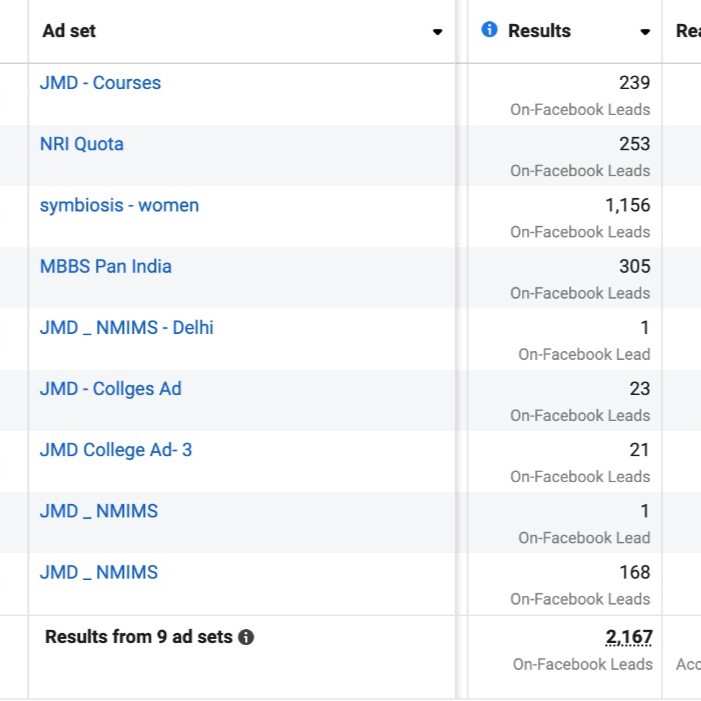
Task: Click the 2,167 total results value
Action: click(629, 637)
